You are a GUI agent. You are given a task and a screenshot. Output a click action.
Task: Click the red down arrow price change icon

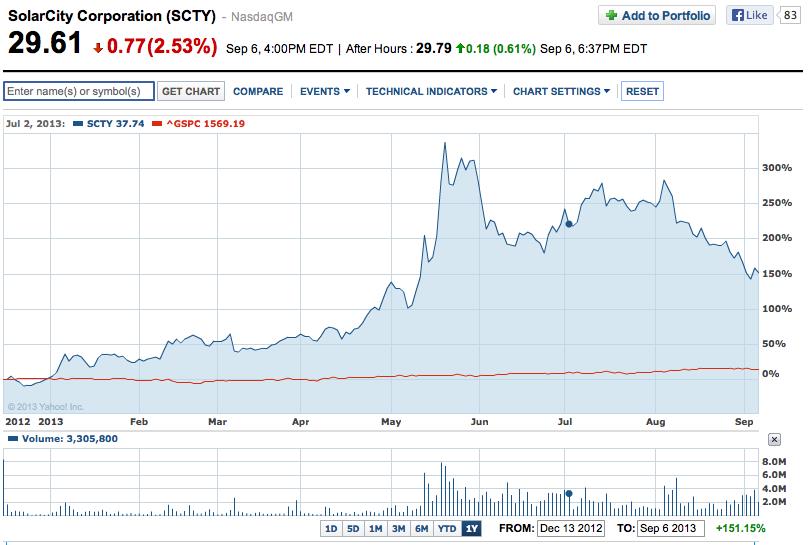click(98, 48)
